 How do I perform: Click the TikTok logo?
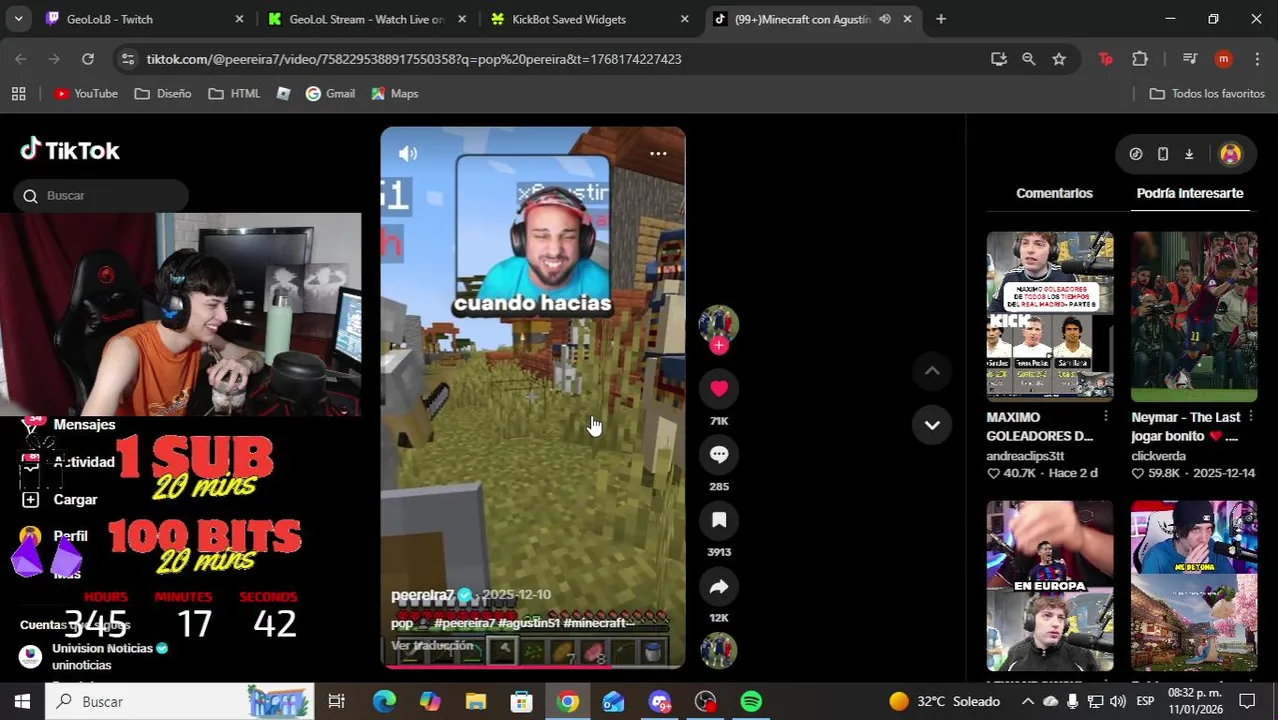(70, 151)
